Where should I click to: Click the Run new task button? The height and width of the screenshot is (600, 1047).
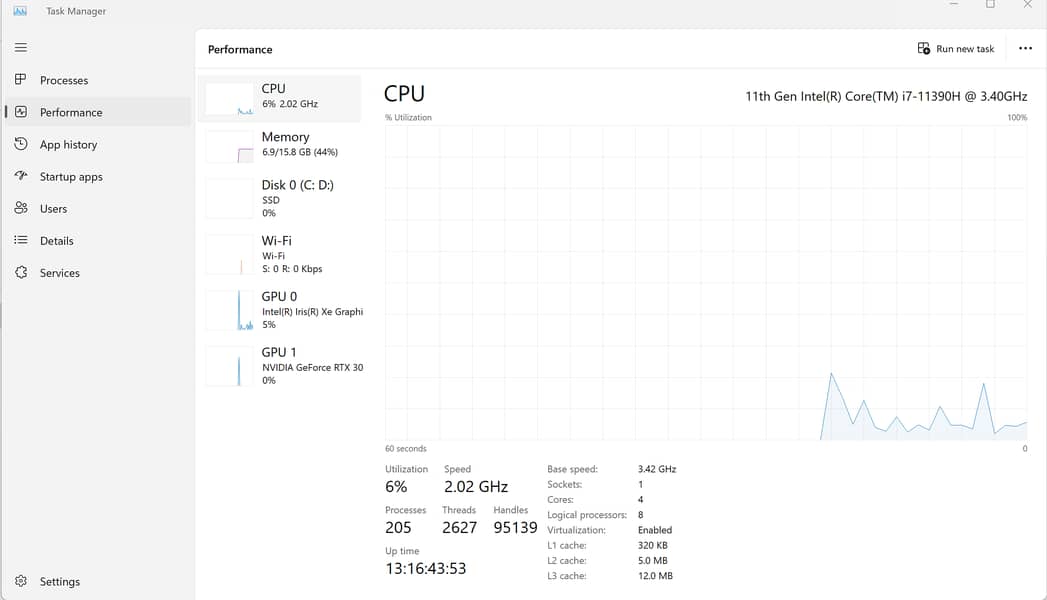coord(956,49)
